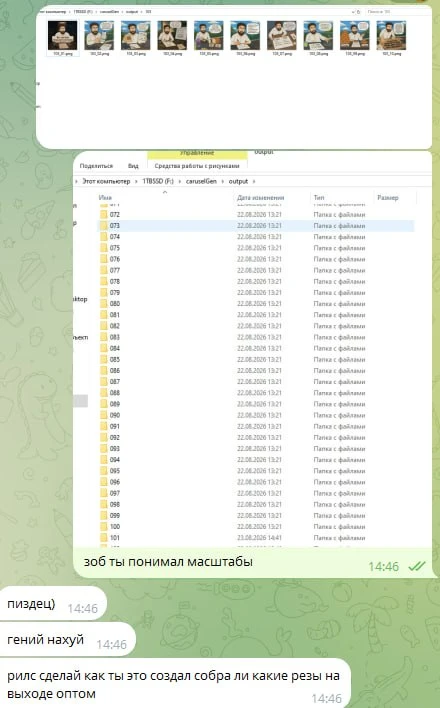Click the гений нахуй chat message

[x=67, y=640]
